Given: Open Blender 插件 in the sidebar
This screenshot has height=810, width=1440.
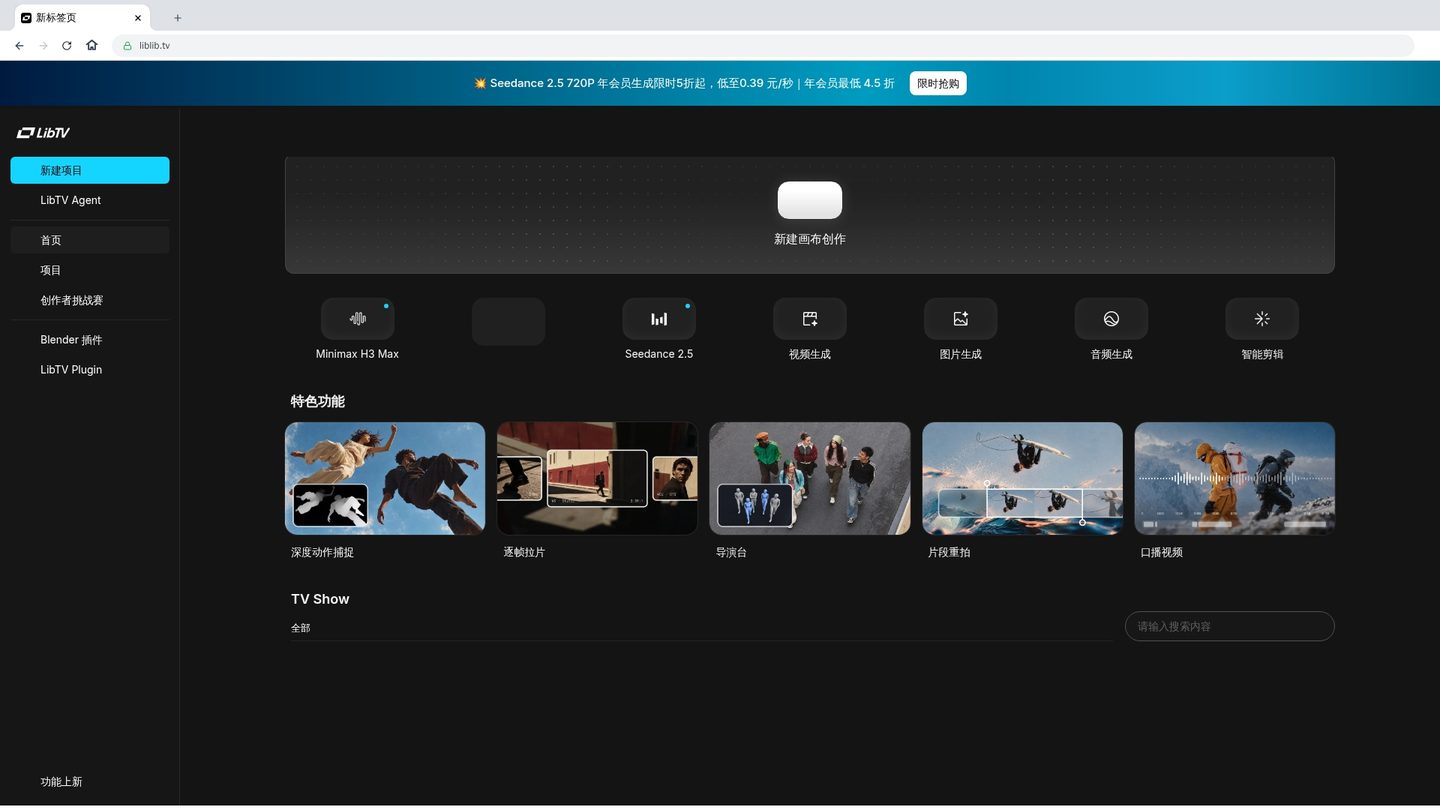Looking at the screenshot, I should click(x=90, y=340).
